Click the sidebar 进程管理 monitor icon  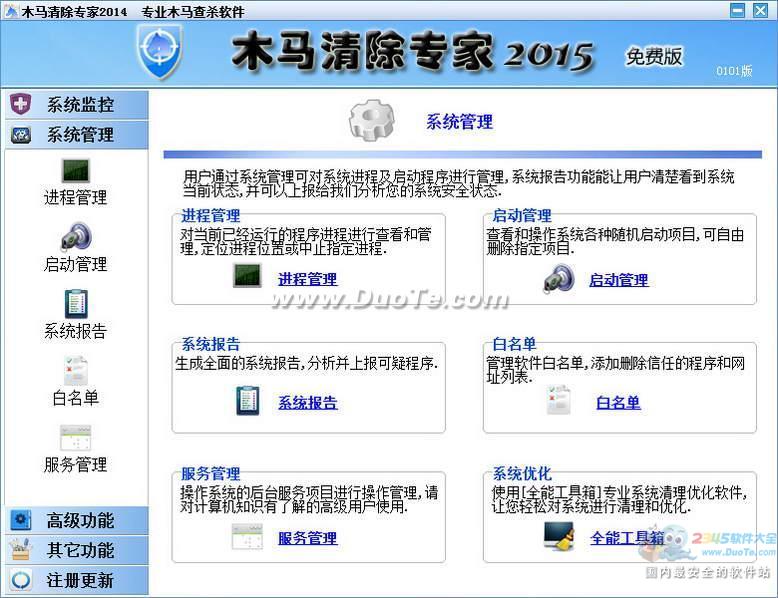[76, 171]
